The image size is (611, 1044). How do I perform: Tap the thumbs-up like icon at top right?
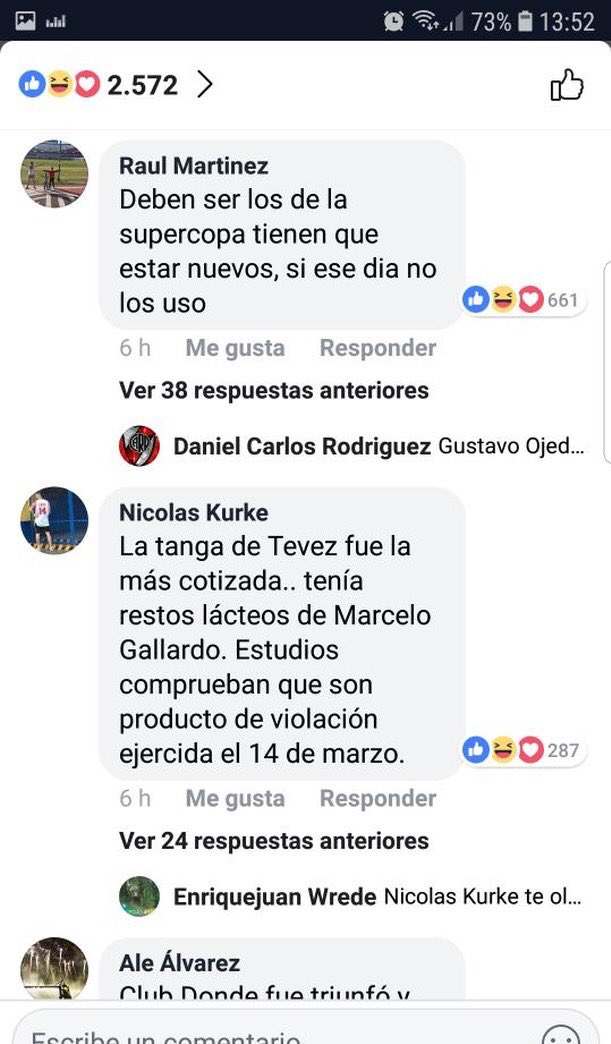pyautogui.click(x=566, y=85)
